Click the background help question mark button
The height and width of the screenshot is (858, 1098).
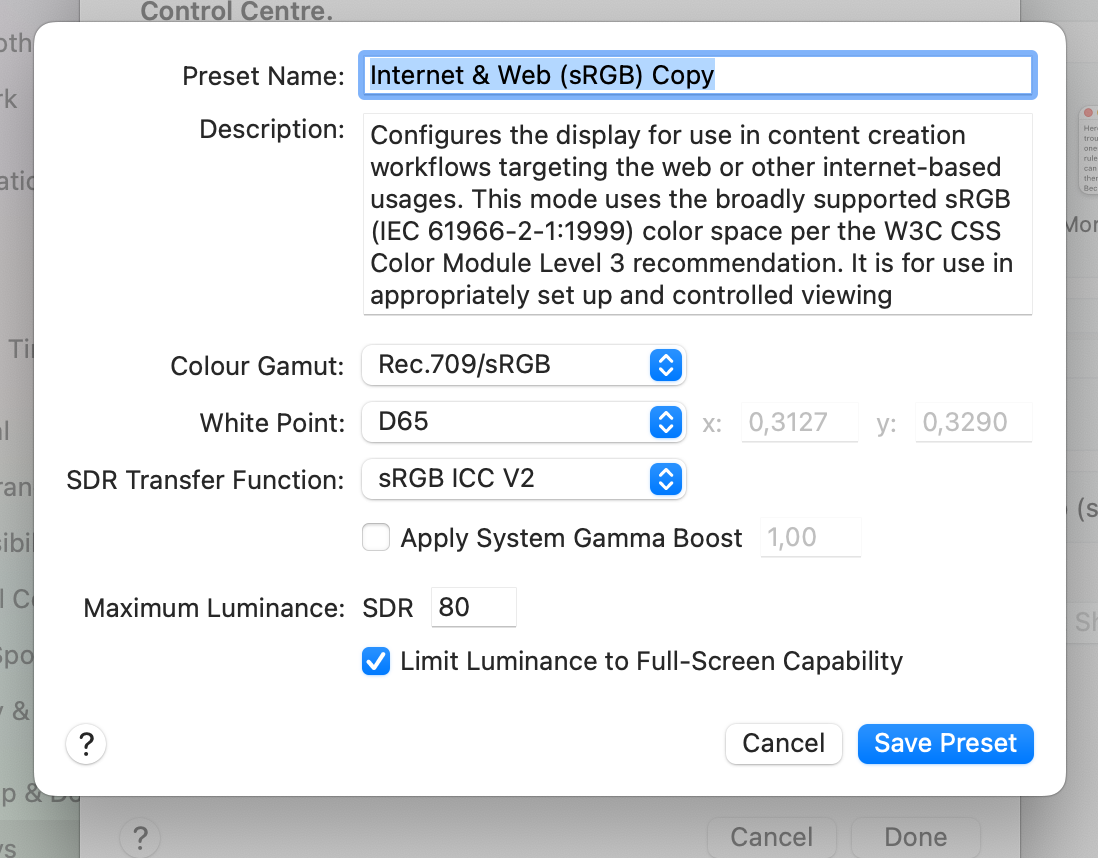coord(140,836)
